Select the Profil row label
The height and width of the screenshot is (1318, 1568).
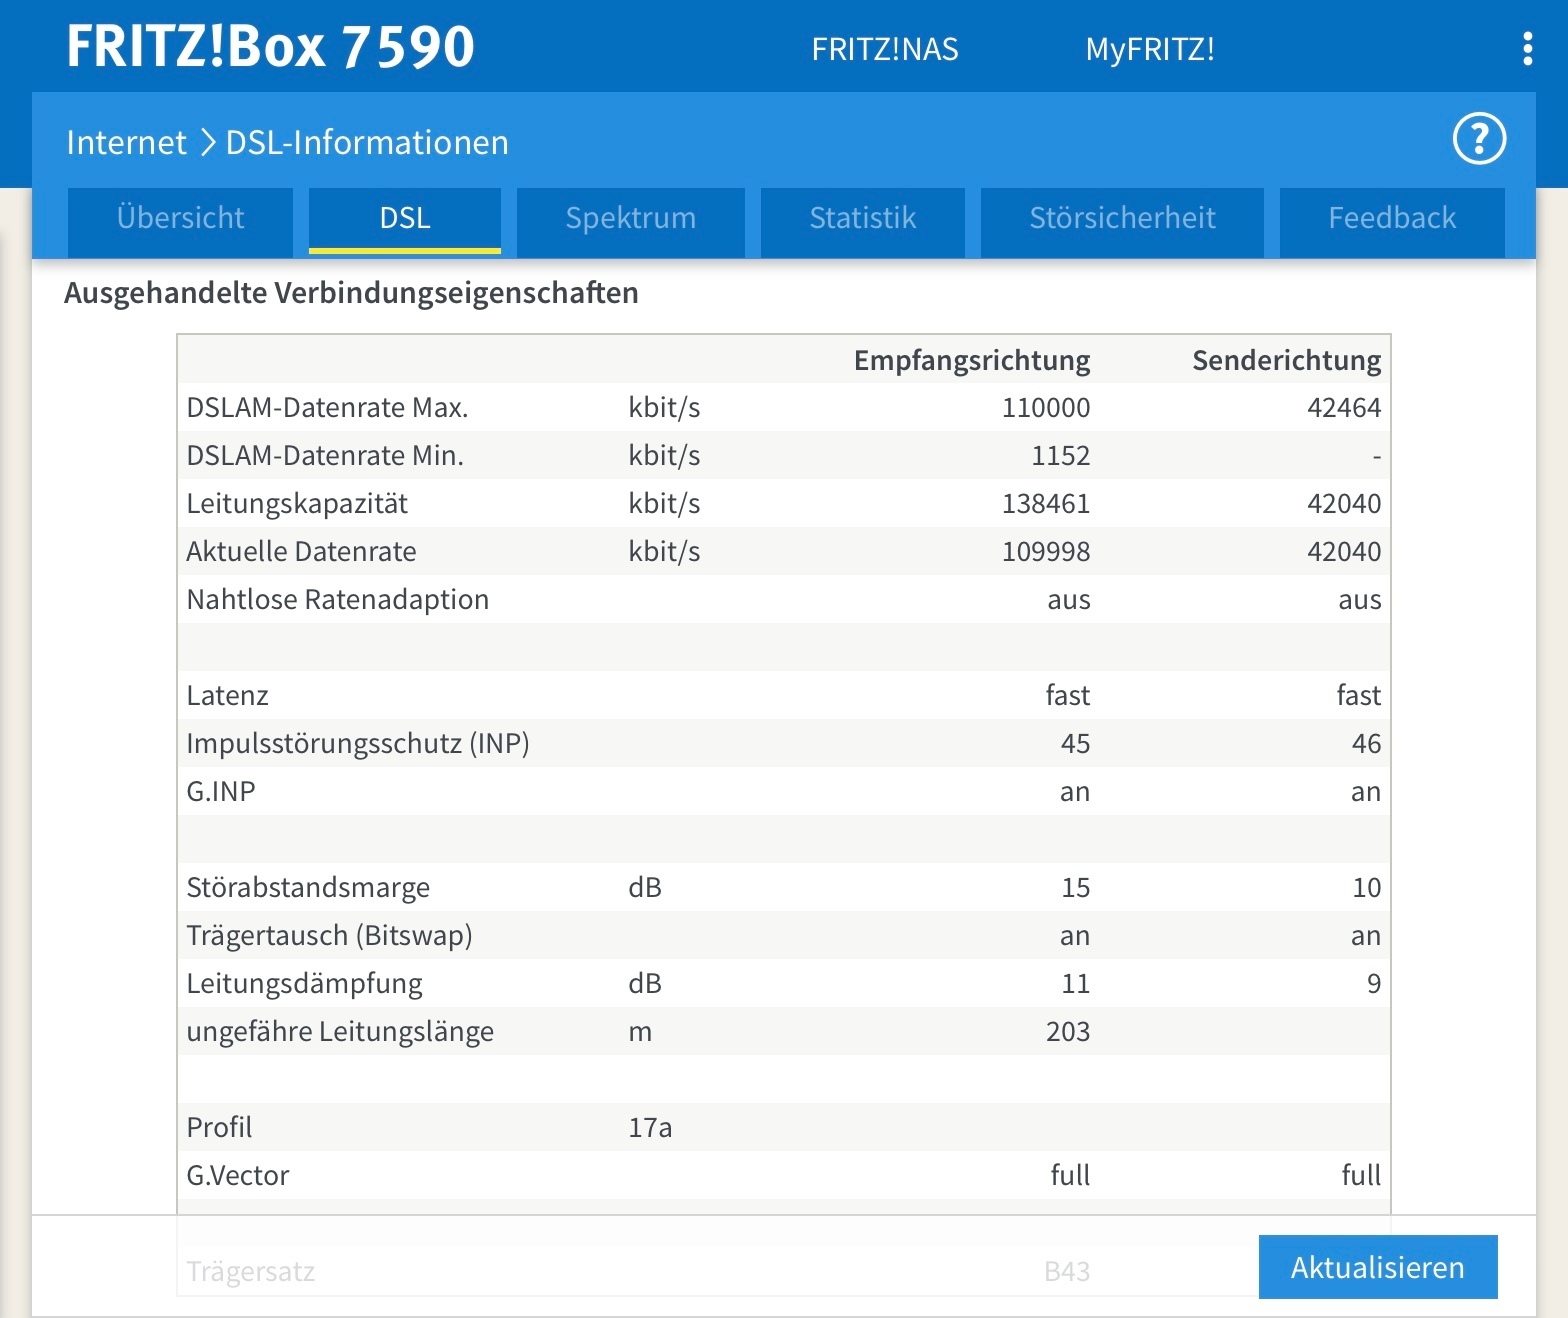pyautogui.click(x=219, y=1128)
